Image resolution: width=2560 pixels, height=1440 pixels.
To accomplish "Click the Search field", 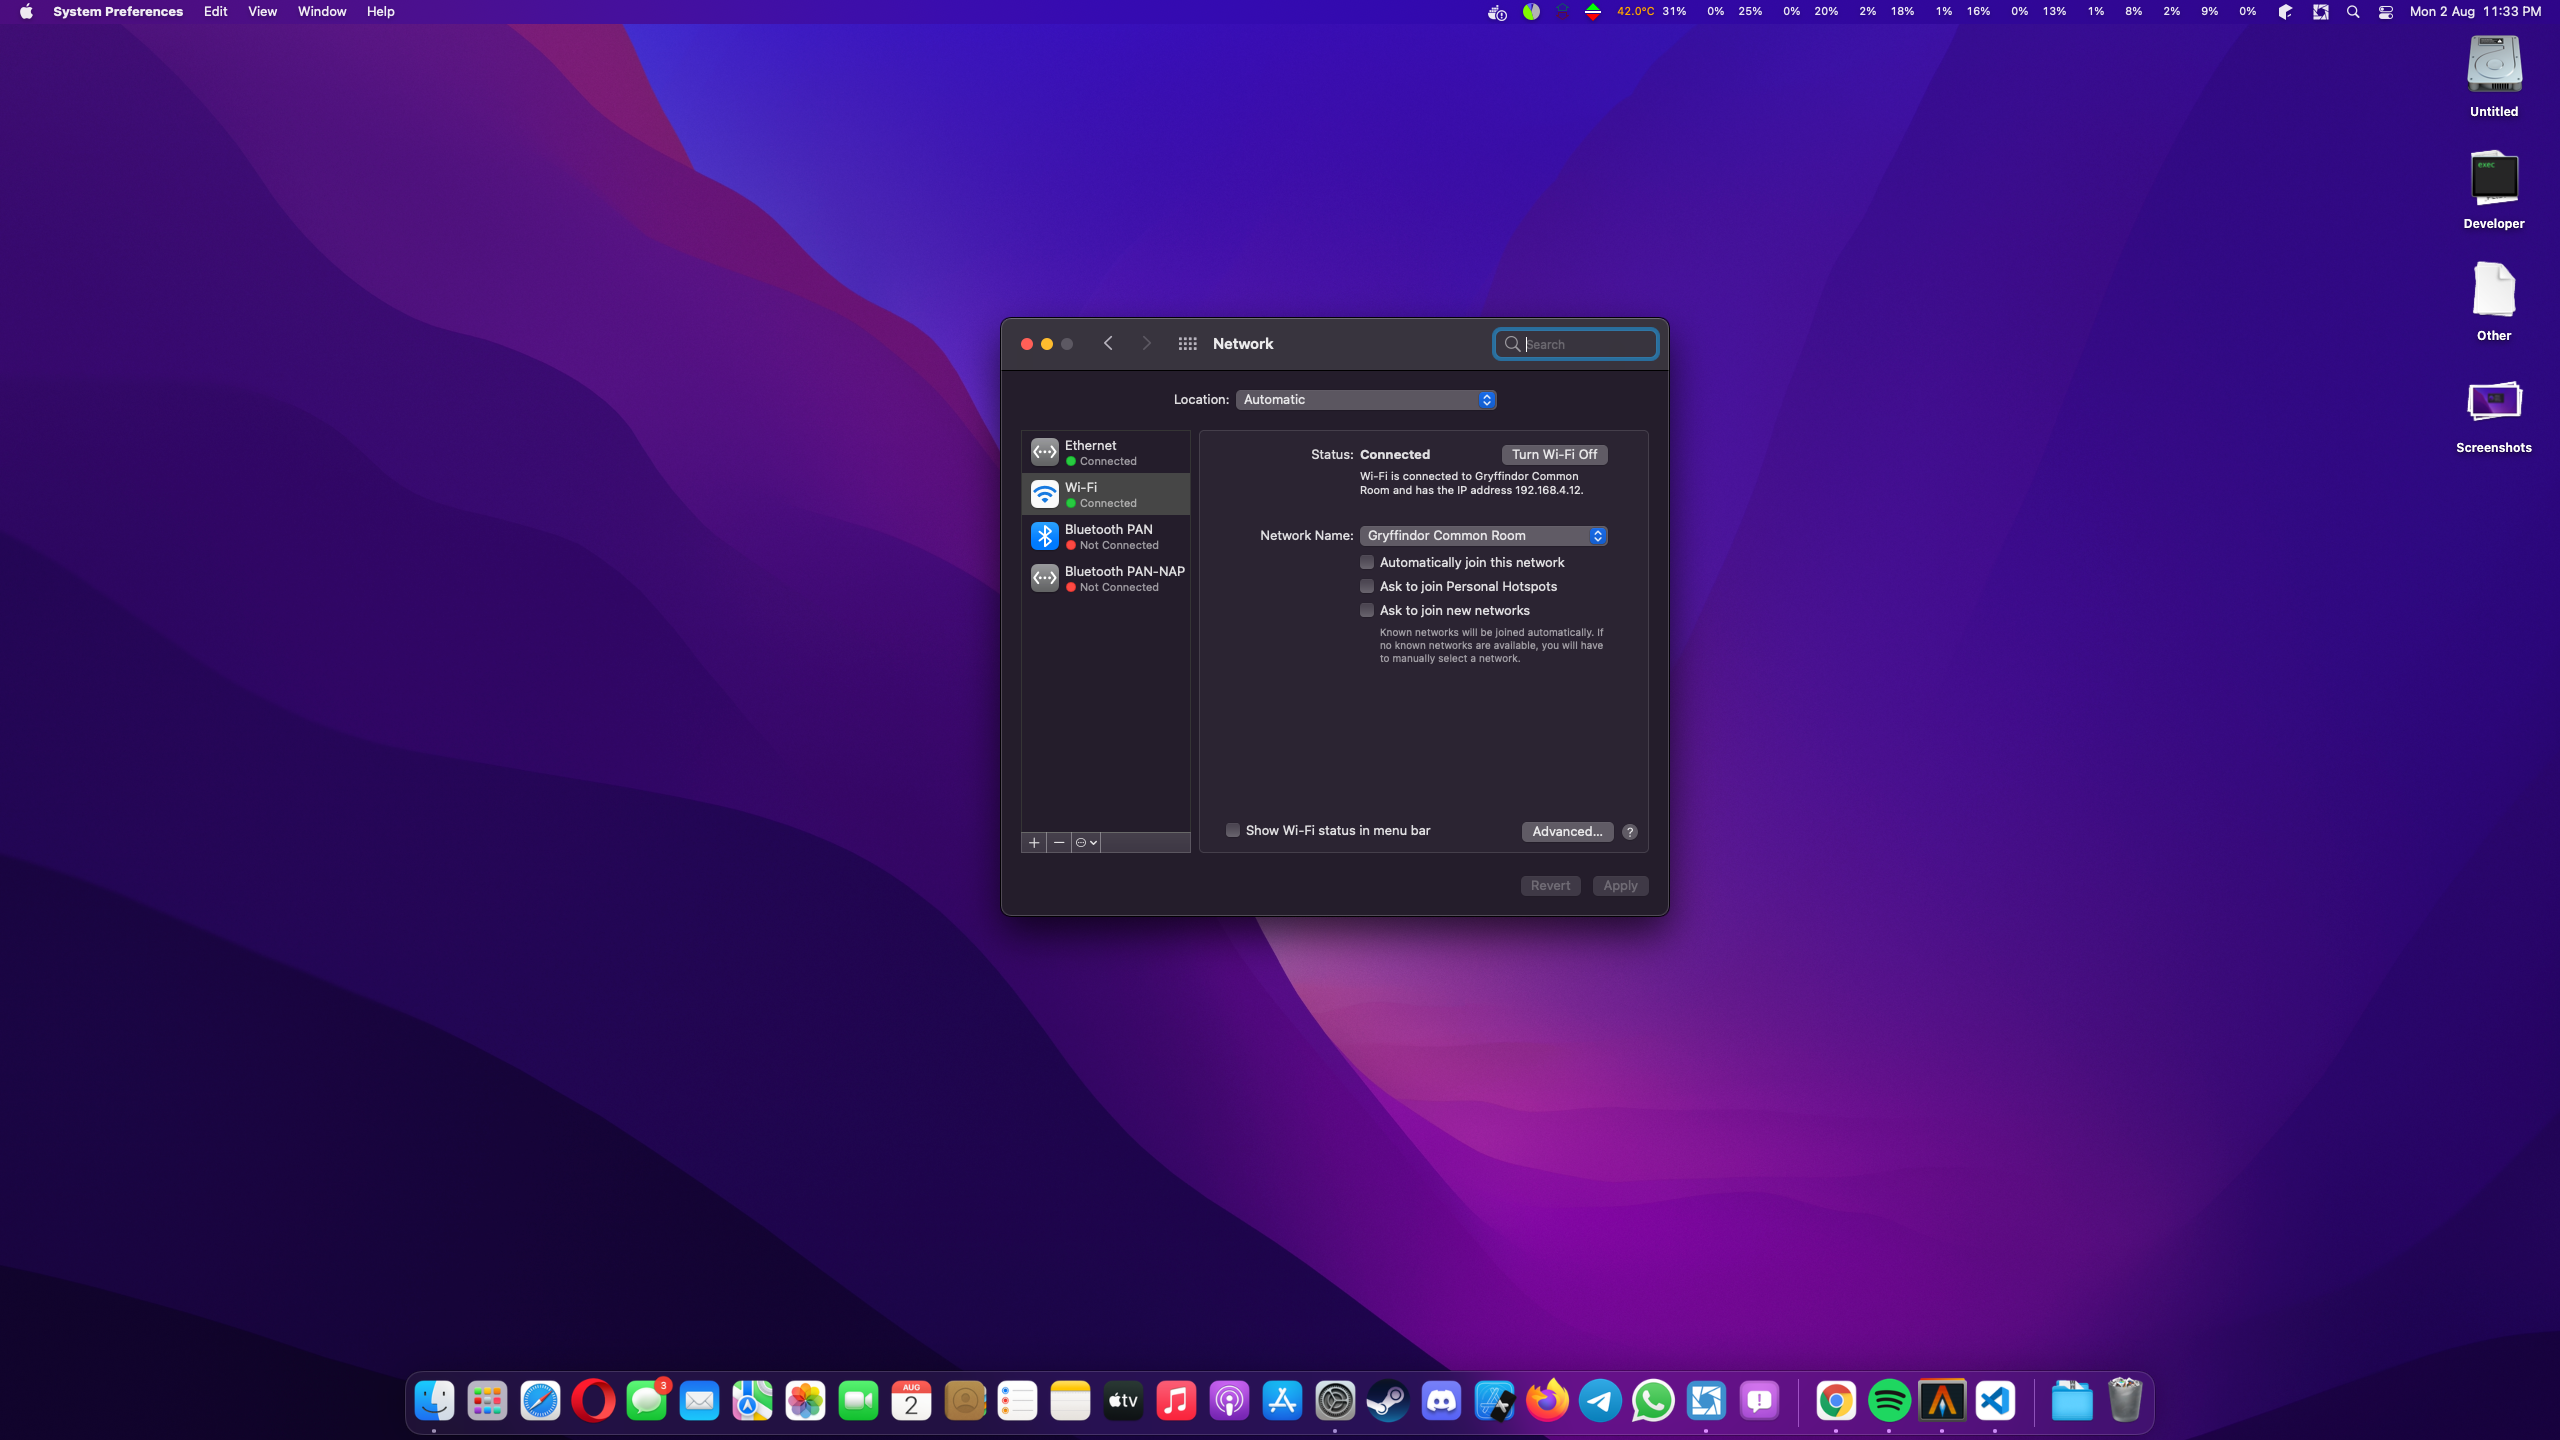I will [1586, 345].
